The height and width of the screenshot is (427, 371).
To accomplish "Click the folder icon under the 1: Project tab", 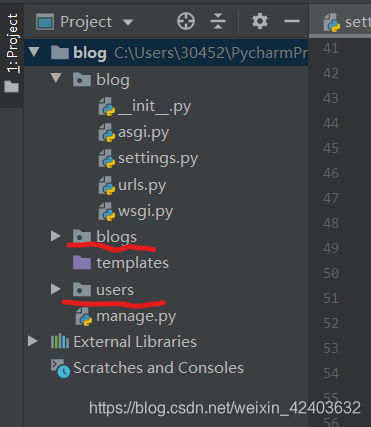I will point(11,87).
